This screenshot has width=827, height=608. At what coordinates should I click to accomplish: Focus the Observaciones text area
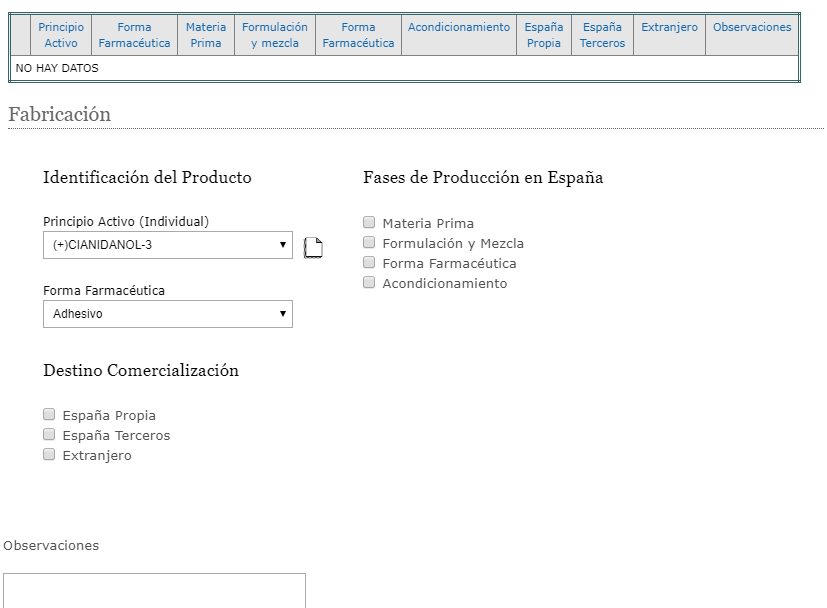[x=154, y=590]
